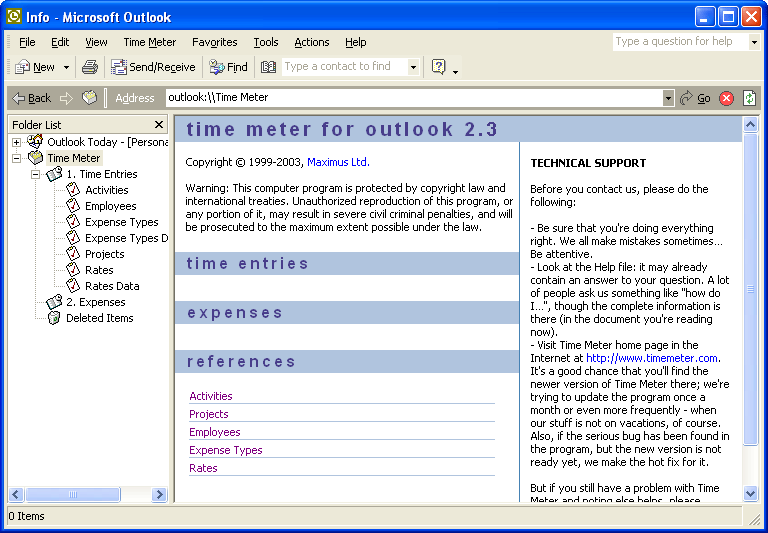
Task: Click folder list scroll right arrow
Action: pos(159,494)
